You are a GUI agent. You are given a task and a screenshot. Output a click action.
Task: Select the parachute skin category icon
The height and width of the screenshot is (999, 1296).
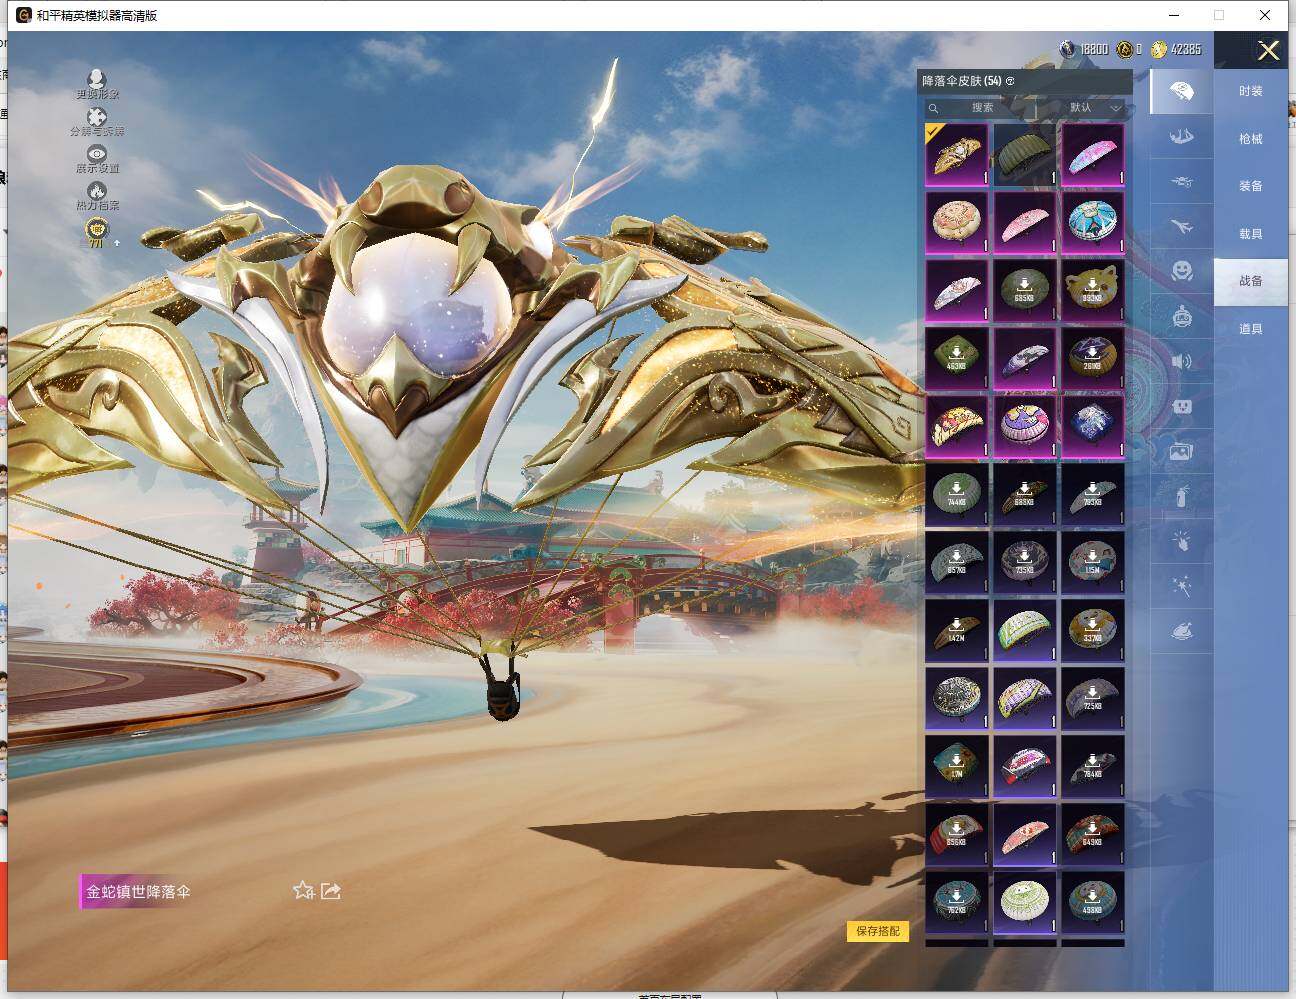[x=1181, y=91]
